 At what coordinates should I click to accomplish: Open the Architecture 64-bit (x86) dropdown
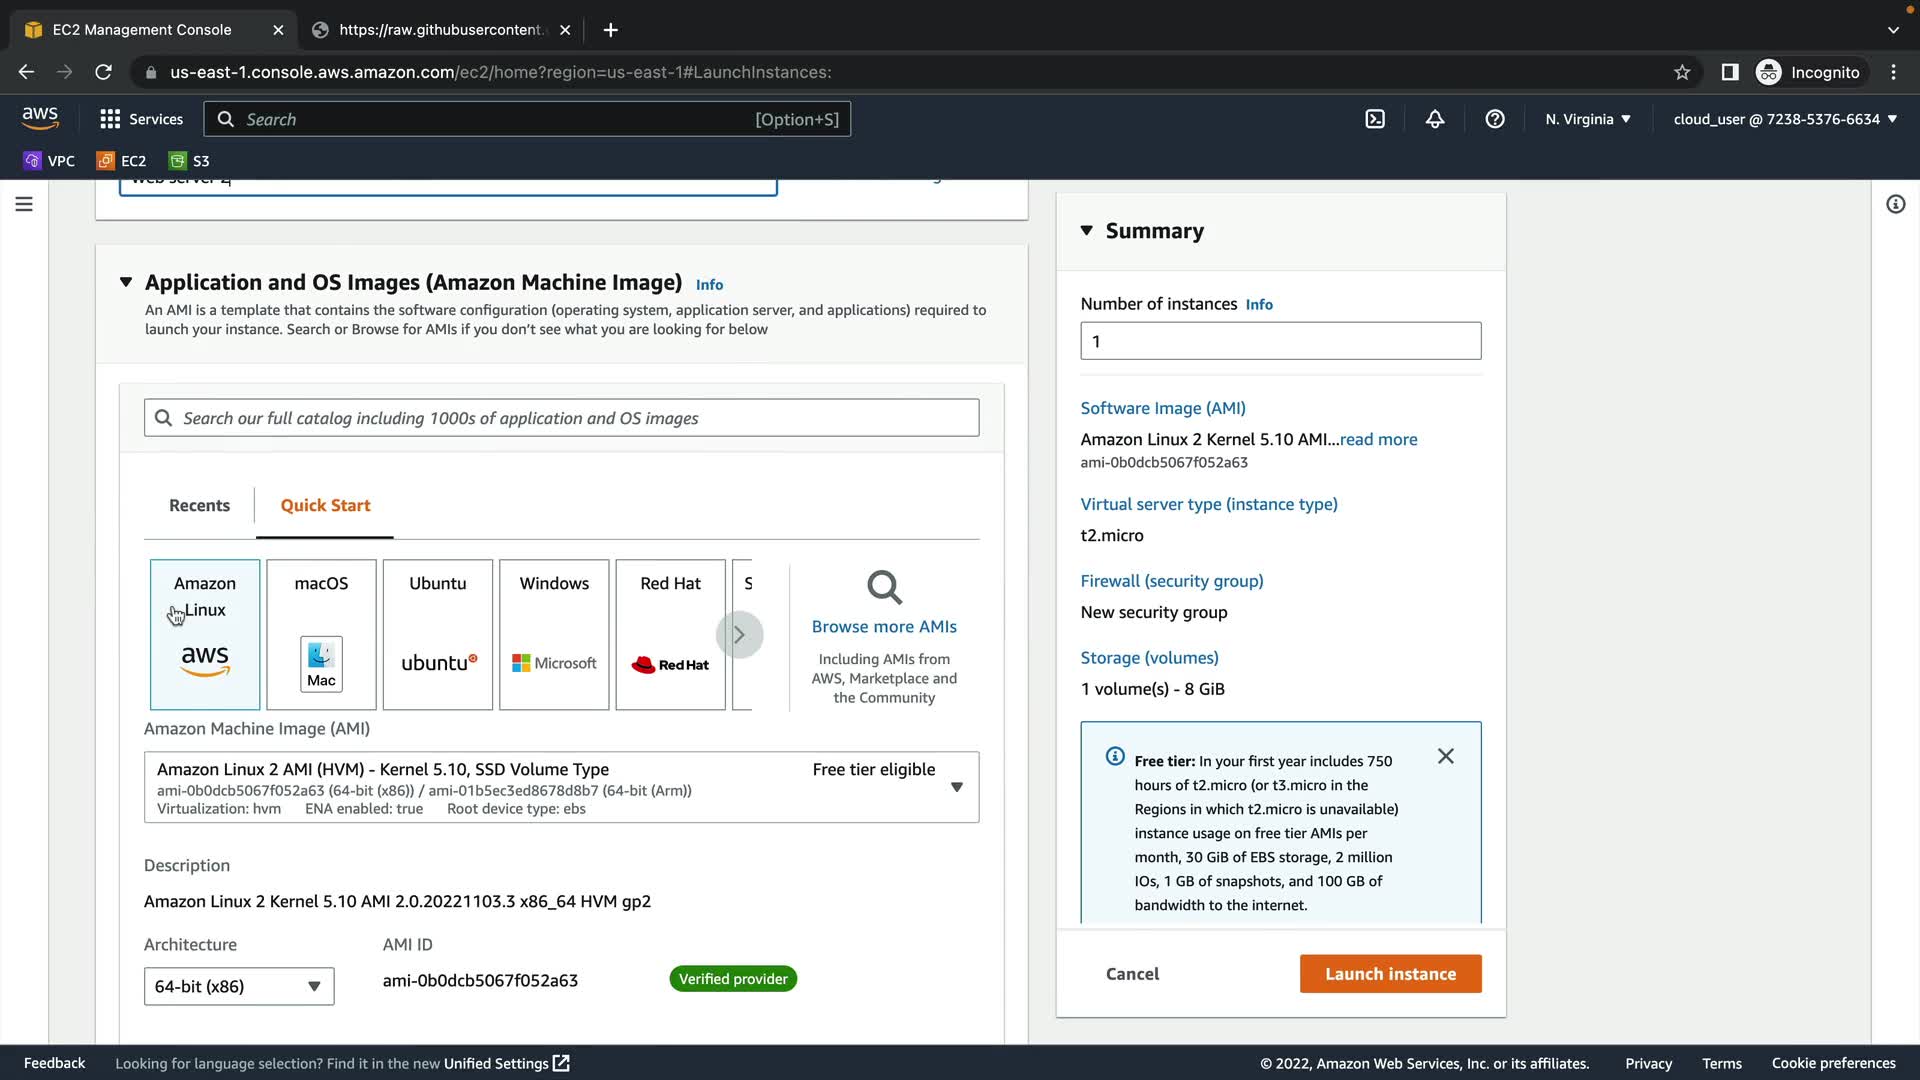coord(239,986)
